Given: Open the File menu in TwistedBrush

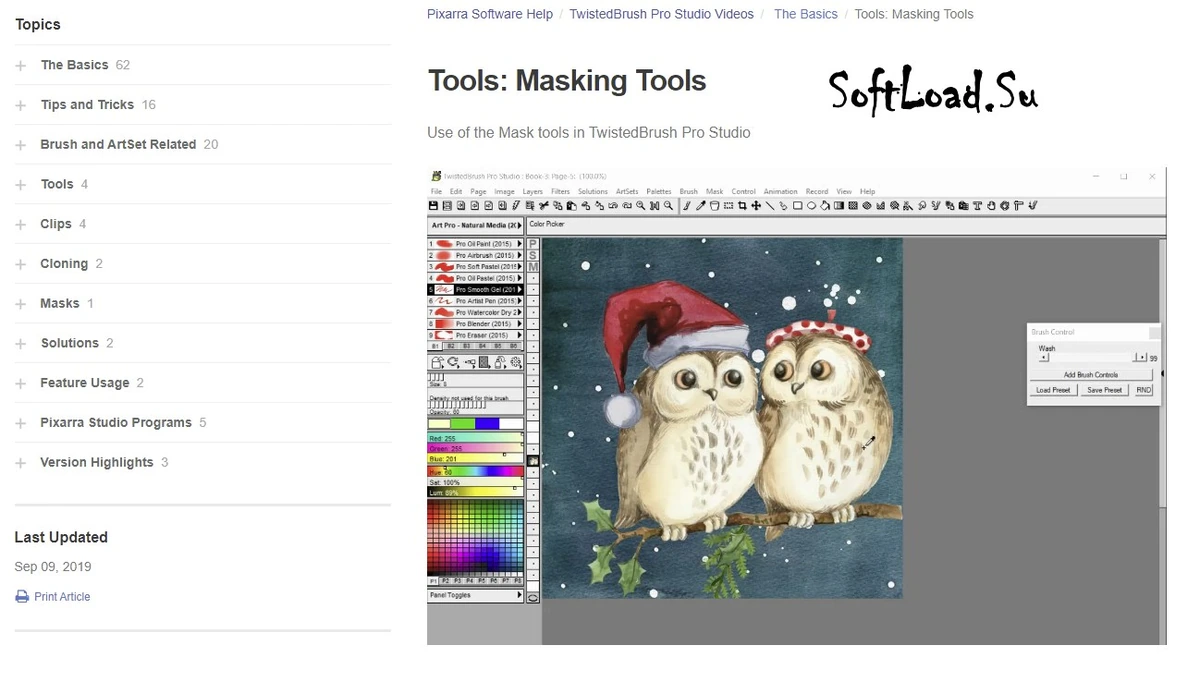Looking at the screenshot, I should (x=436, y=191).
